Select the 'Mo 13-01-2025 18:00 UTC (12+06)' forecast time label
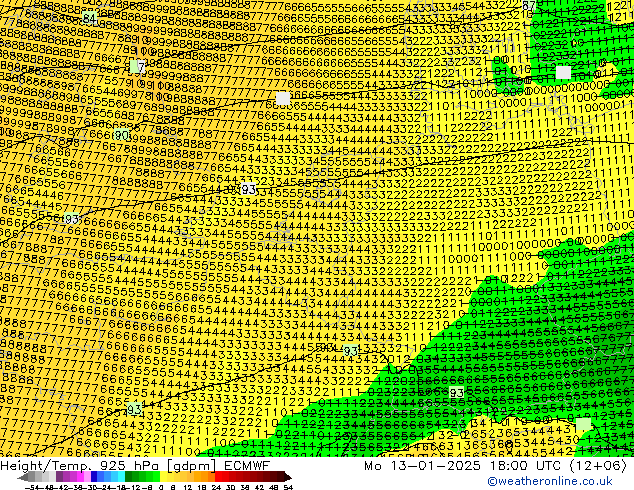This screenshot has width=634, height=490. (496, 465)
